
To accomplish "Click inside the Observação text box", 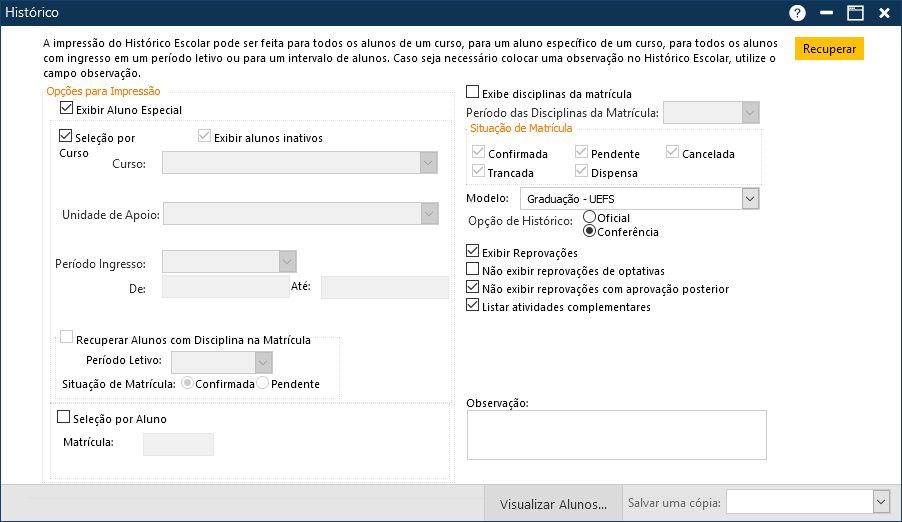I will 616,434.
